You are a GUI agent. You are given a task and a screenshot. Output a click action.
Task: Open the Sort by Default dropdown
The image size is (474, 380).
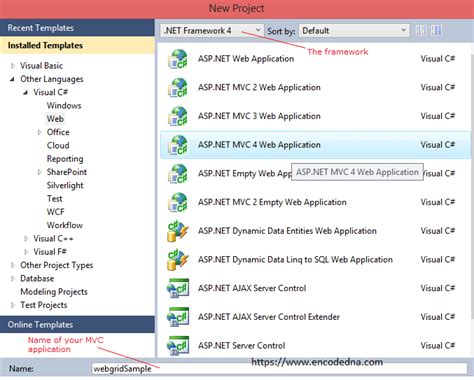coord(354,31)
